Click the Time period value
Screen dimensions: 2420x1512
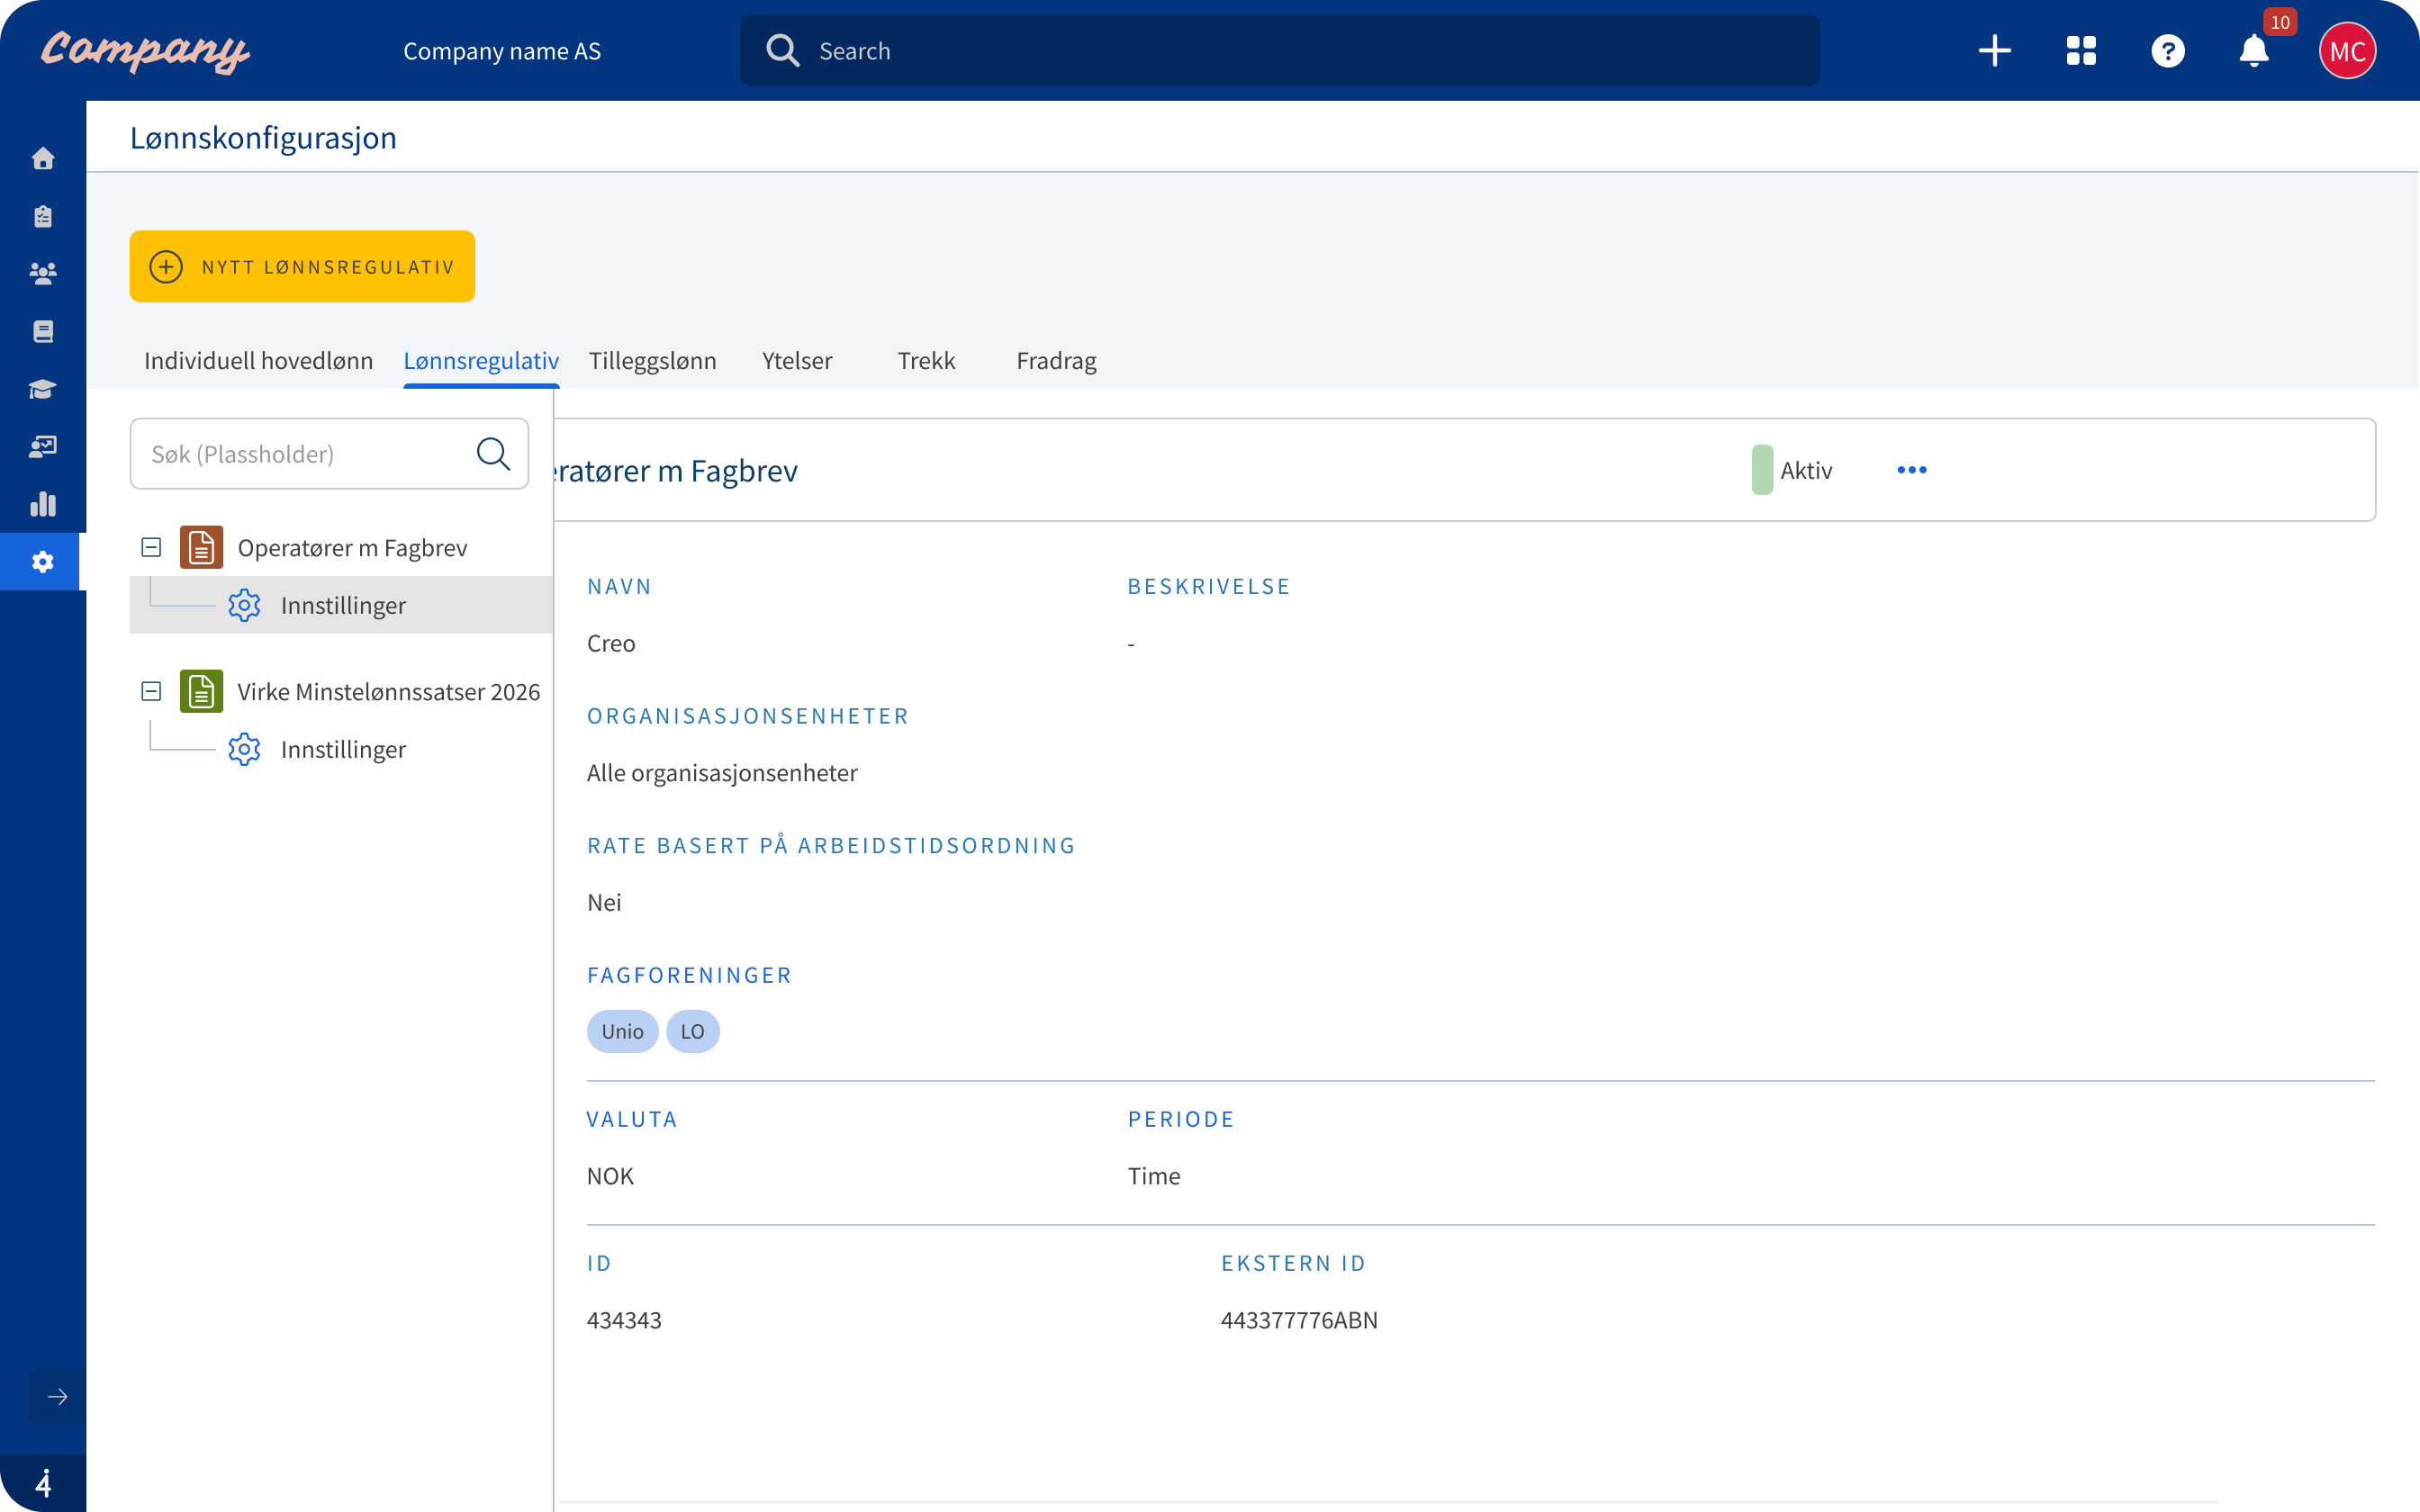tap(1154, 1176)
